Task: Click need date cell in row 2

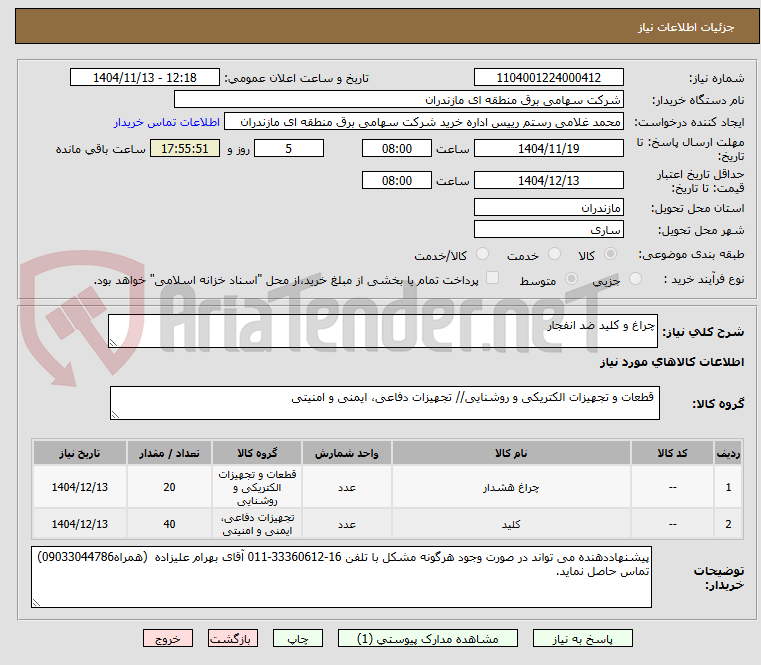Action: pyautogui.click(x=80, y=524)
